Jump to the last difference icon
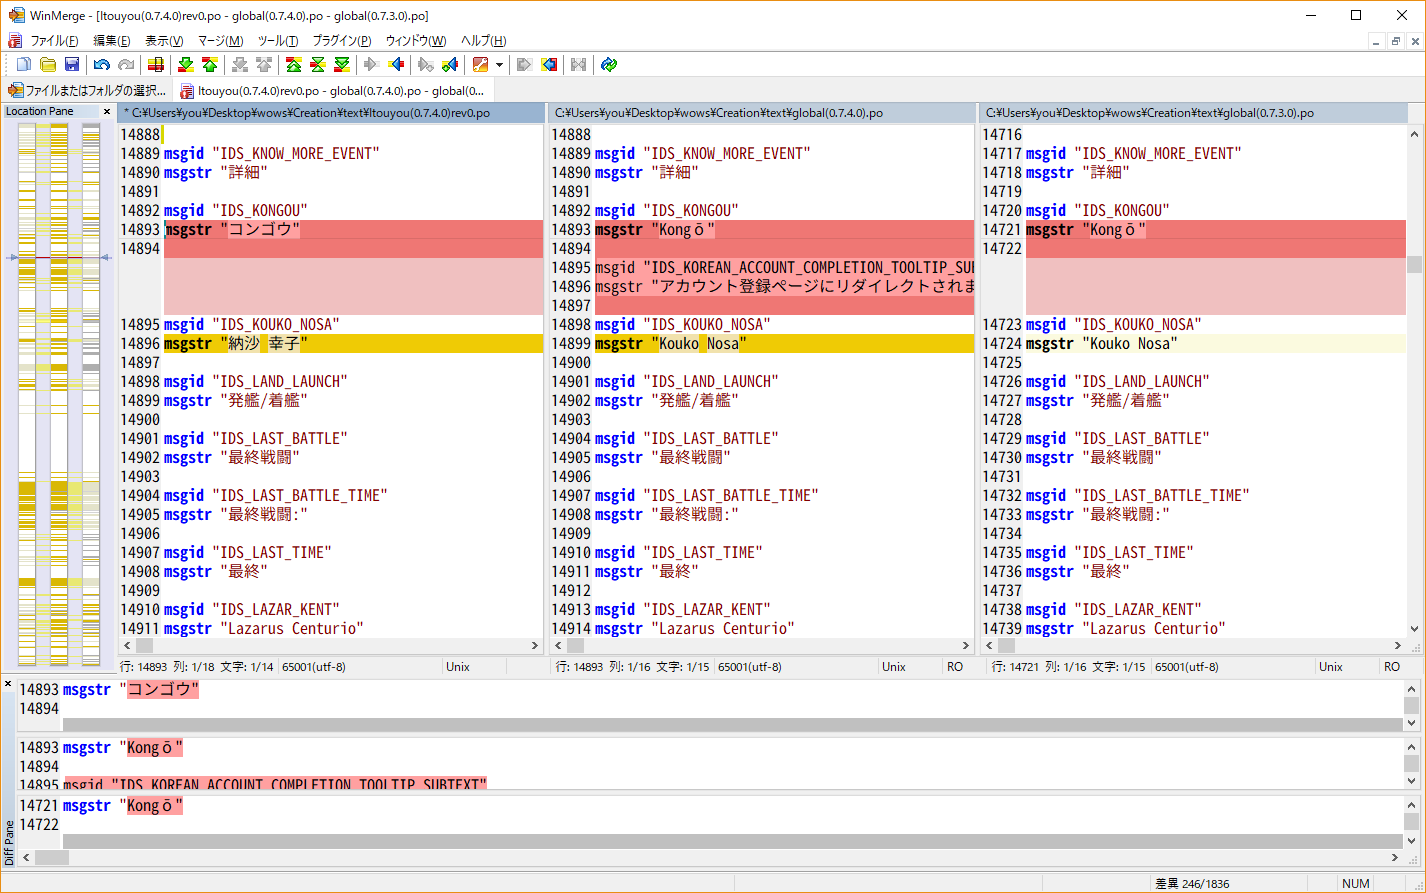 pyautogui.click(x=341, y=65)
